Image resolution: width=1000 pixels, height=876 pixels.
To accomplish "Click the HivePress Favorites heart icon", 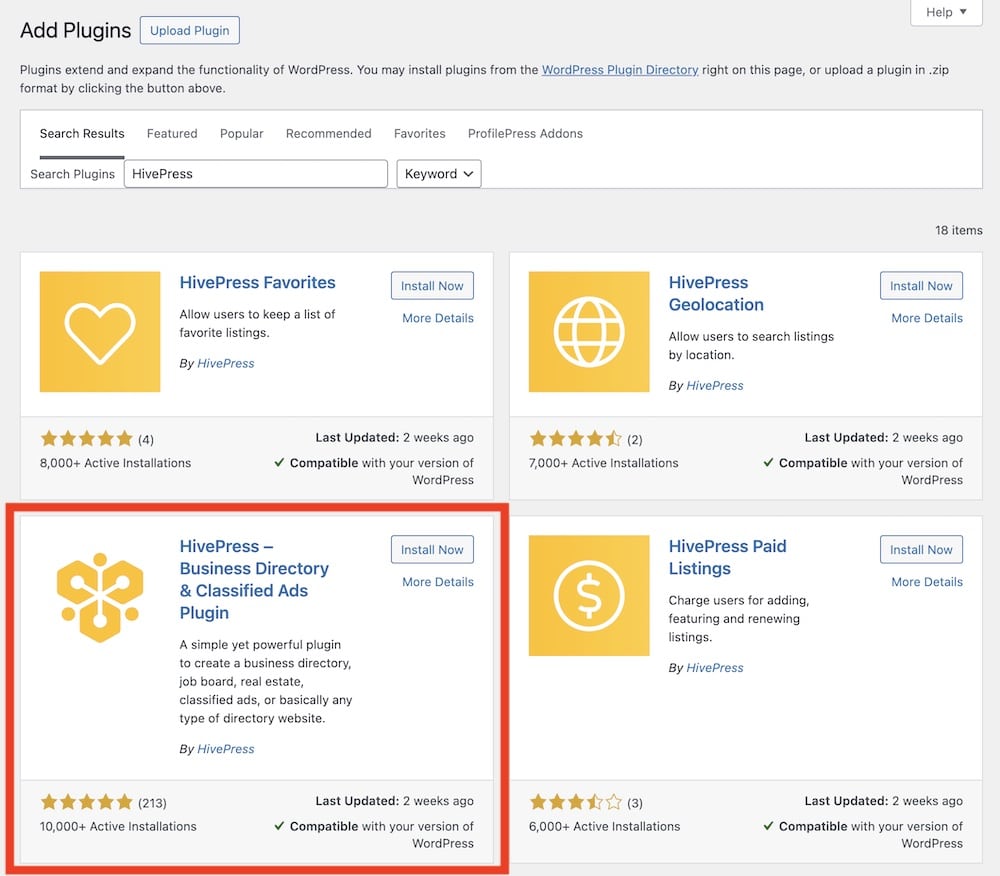I will click(x=99, y=332).
